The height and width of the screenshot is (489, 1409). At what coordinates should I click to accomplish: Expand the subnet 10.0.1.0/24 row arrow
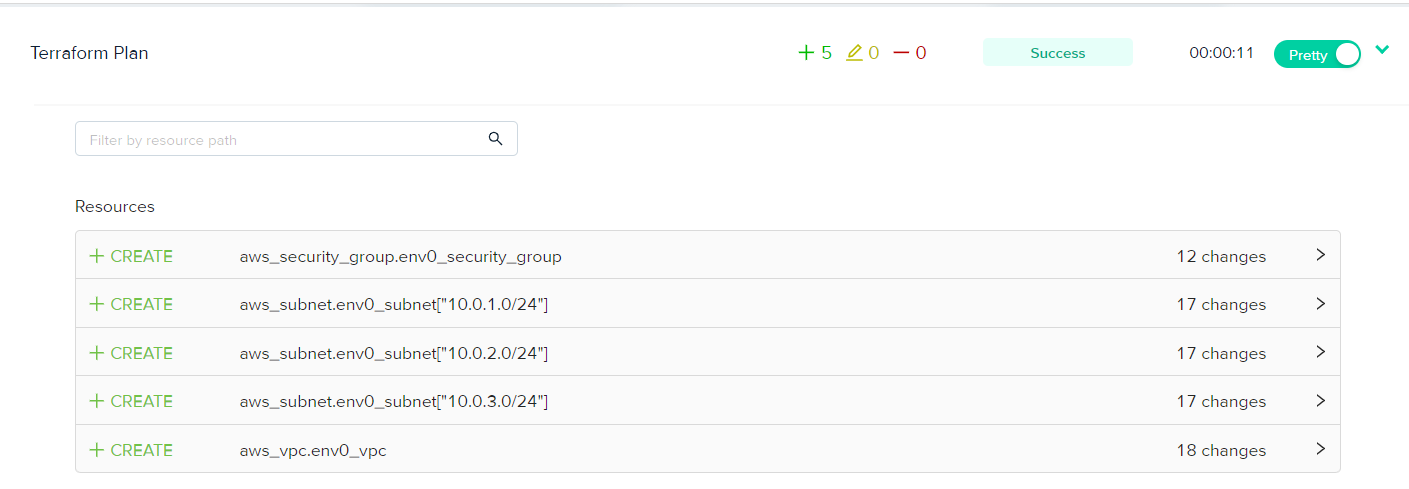[x=1321, y=303]
